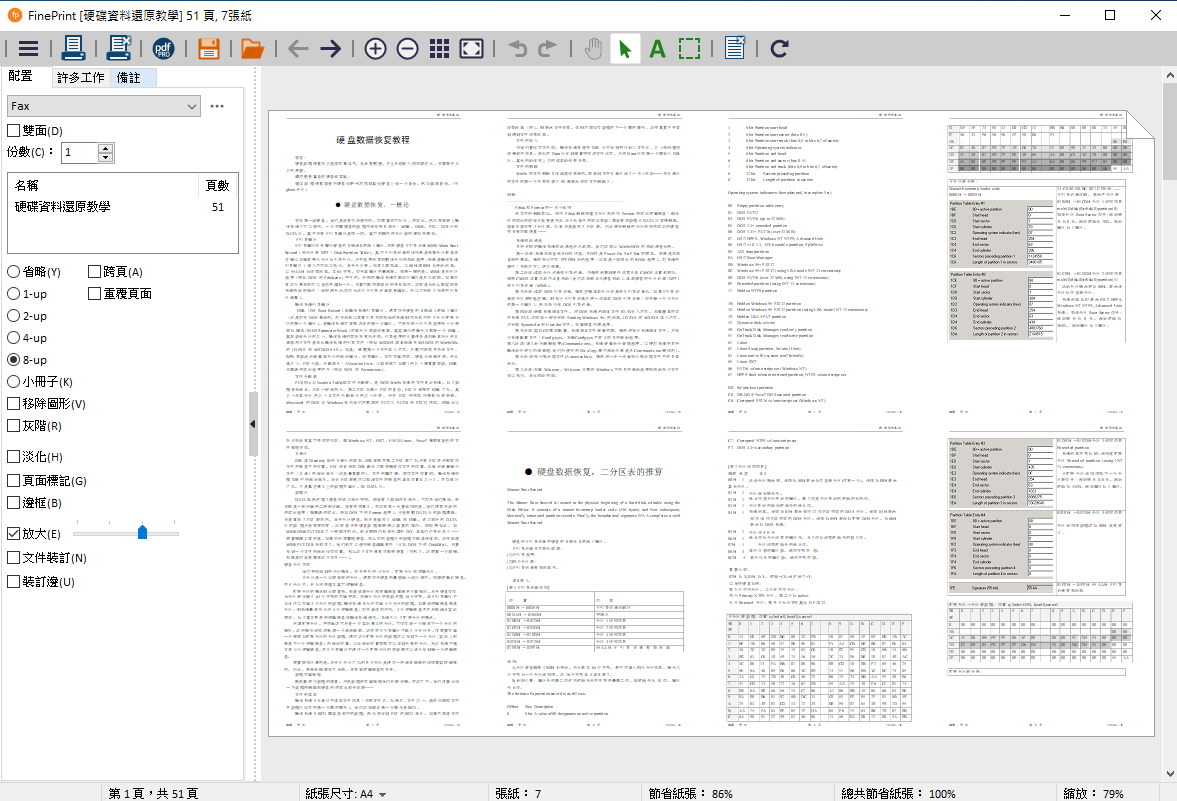The width and height of the screenshot is (1177, 801).
Task: Enable 文件裝訂(N) checkbox
Action: [13, 558]
